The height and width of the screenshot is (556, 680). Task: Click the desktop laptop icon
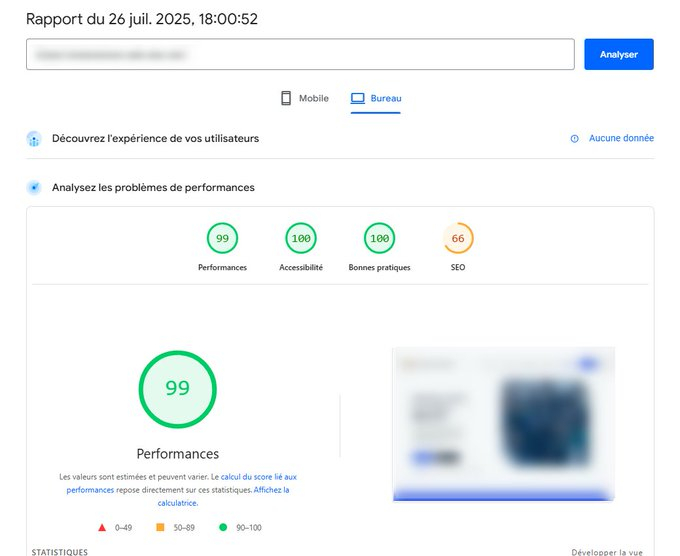[x=358, y=98]
